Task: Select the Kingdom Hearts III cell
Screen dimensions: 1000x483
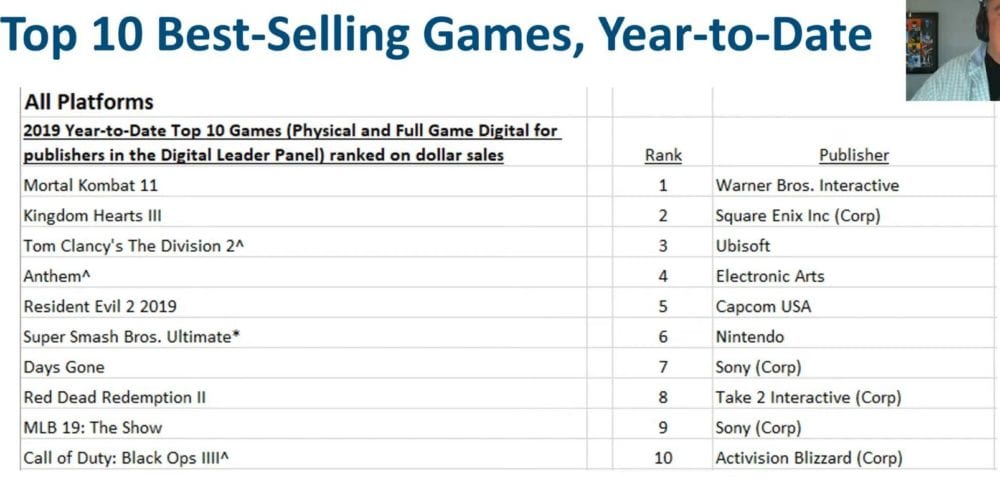Action: point(92,215)
